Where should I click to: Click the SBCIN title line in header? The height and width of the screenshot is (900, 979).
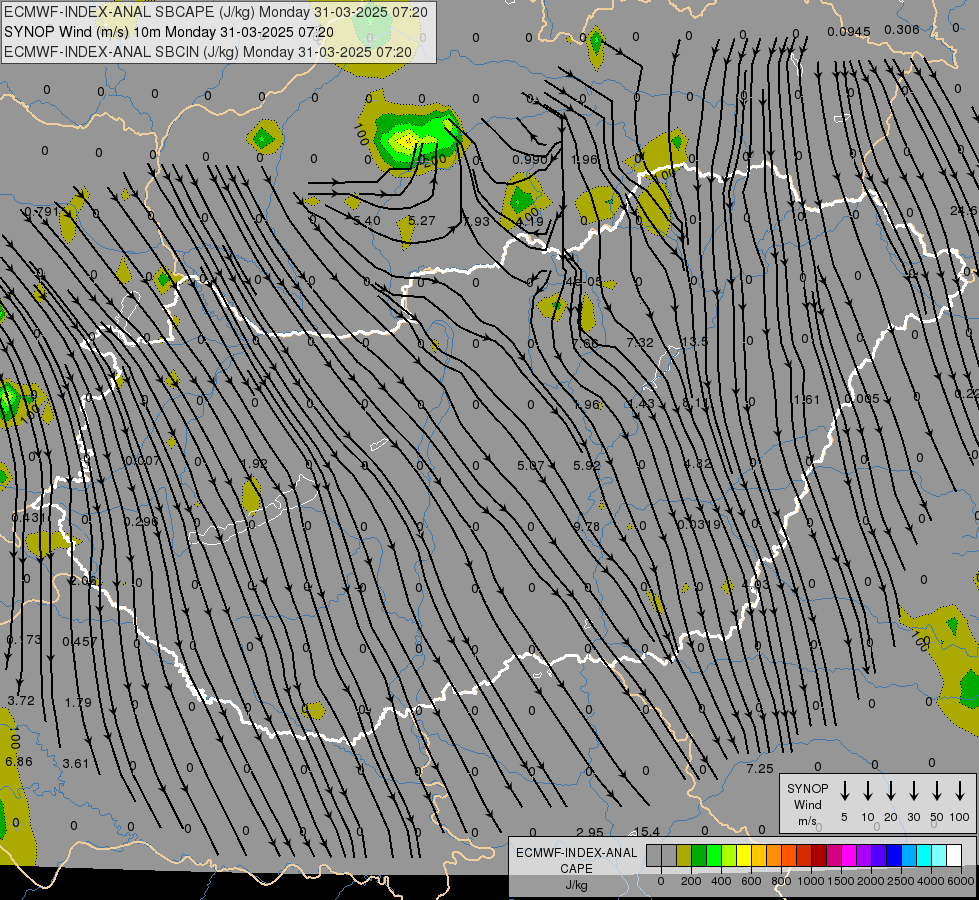point(208,52)
